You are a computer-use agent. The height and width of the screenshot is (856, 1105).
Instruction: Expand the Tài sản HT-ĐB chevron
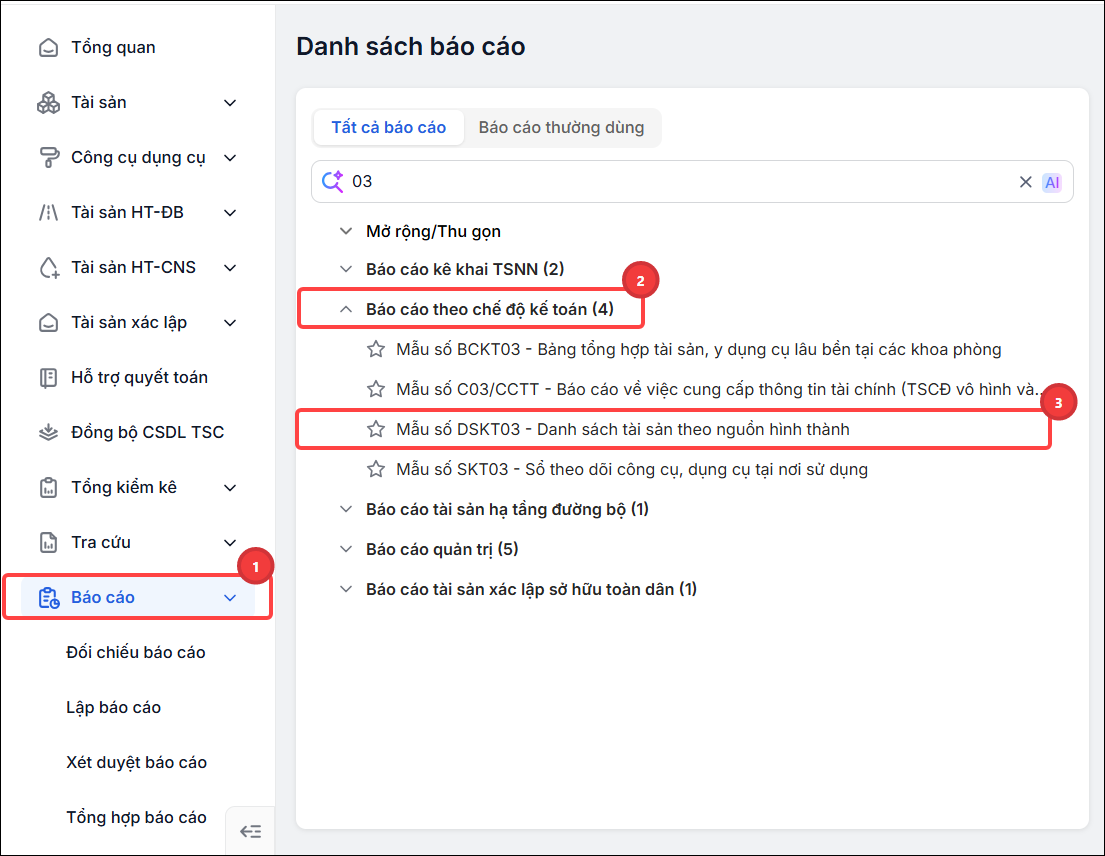230,213
